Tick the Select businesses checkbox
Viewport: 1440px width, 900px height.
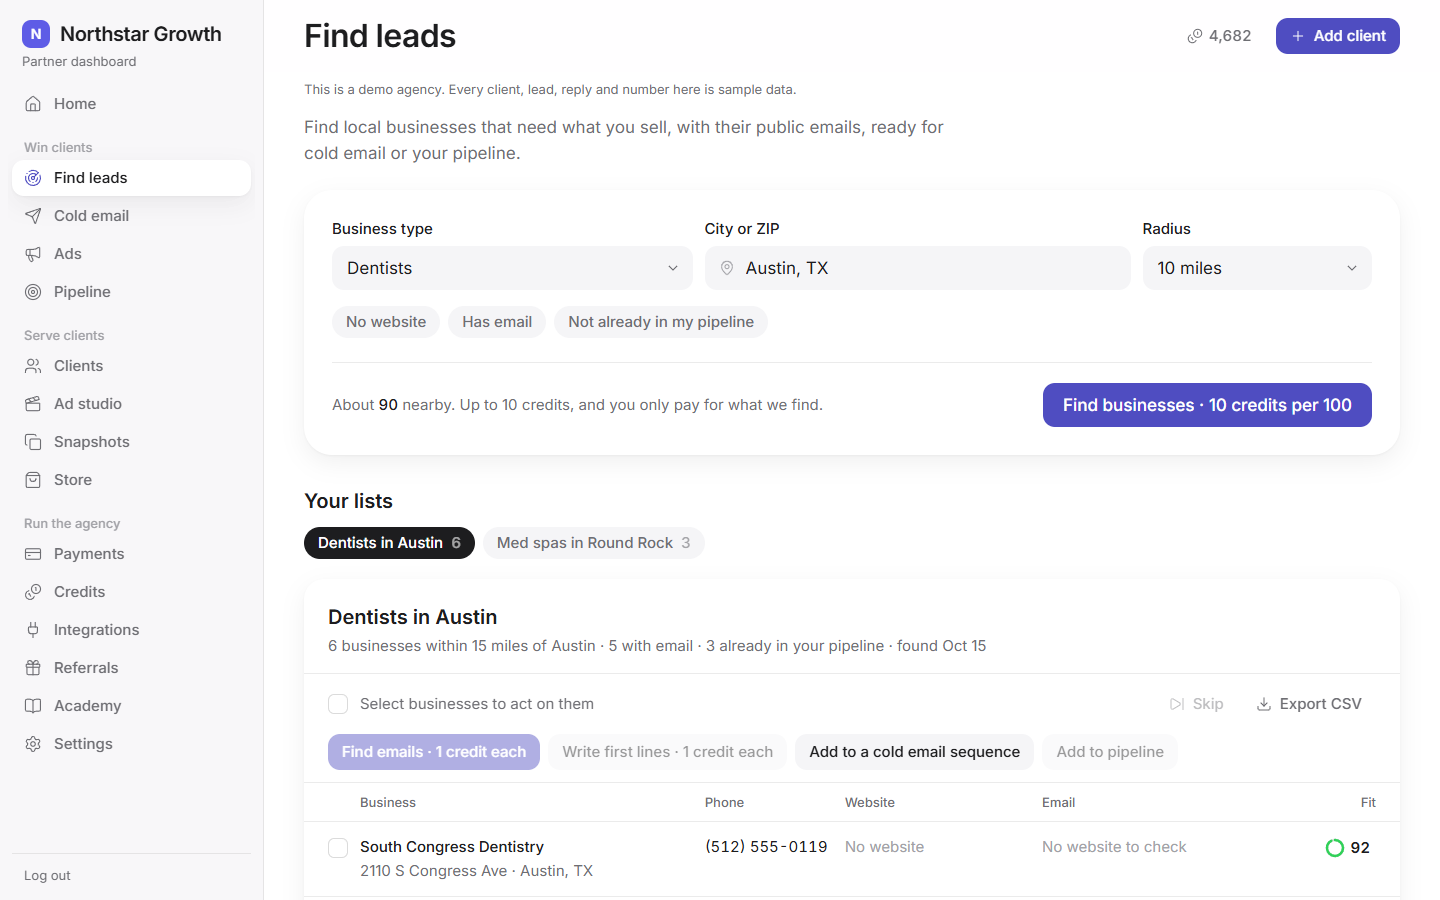(338, 704)
